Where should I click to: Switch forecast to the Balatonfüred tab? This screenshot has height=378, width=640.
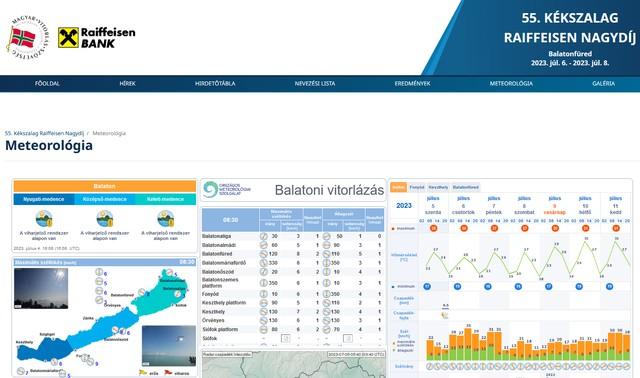click(465, 187)
